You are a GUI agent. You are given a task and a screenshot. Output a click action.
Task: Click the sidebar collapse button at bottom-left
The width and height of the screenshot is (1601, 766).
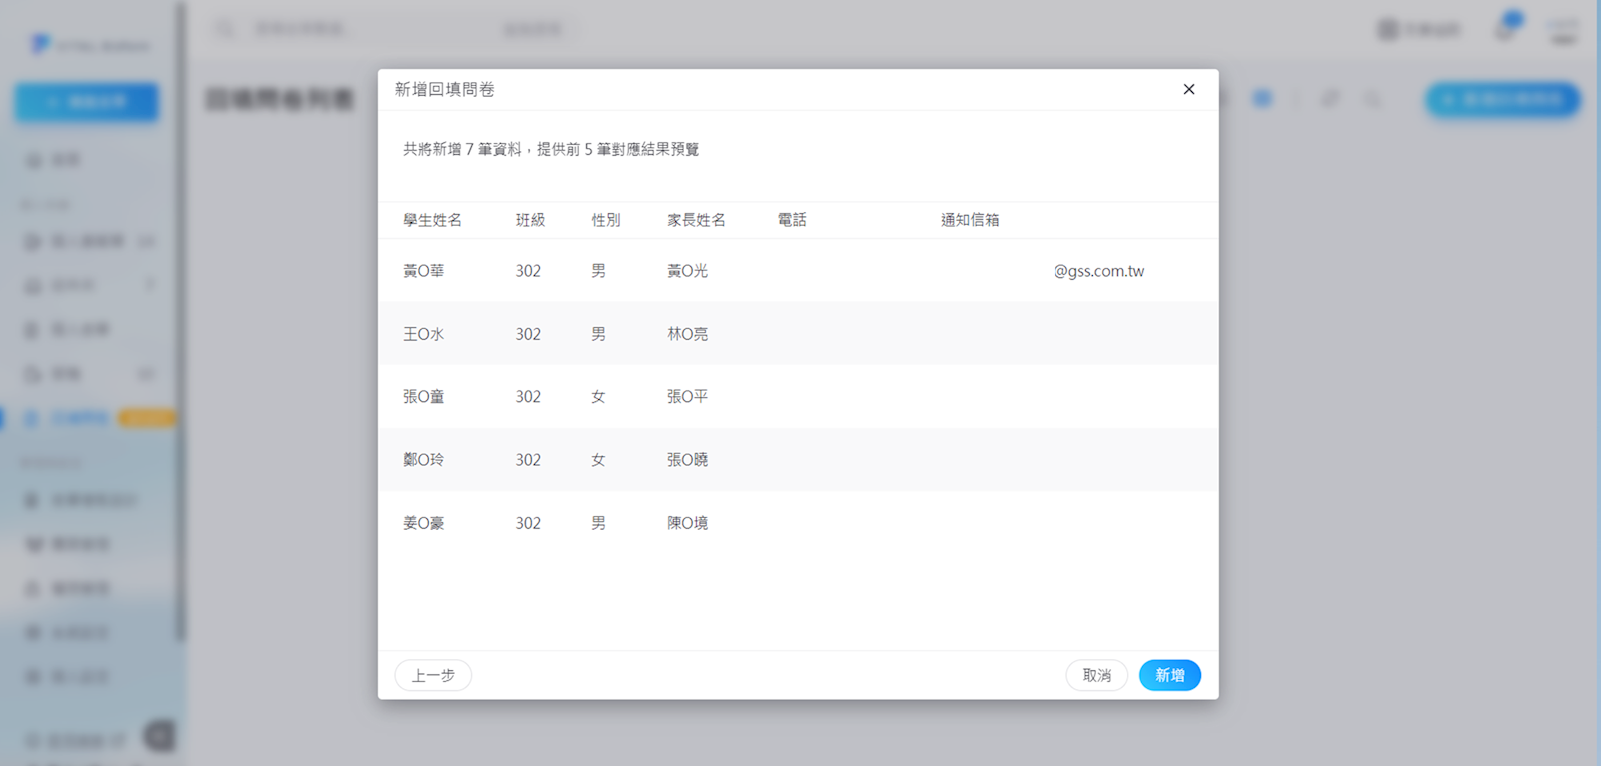click(159, 737)
